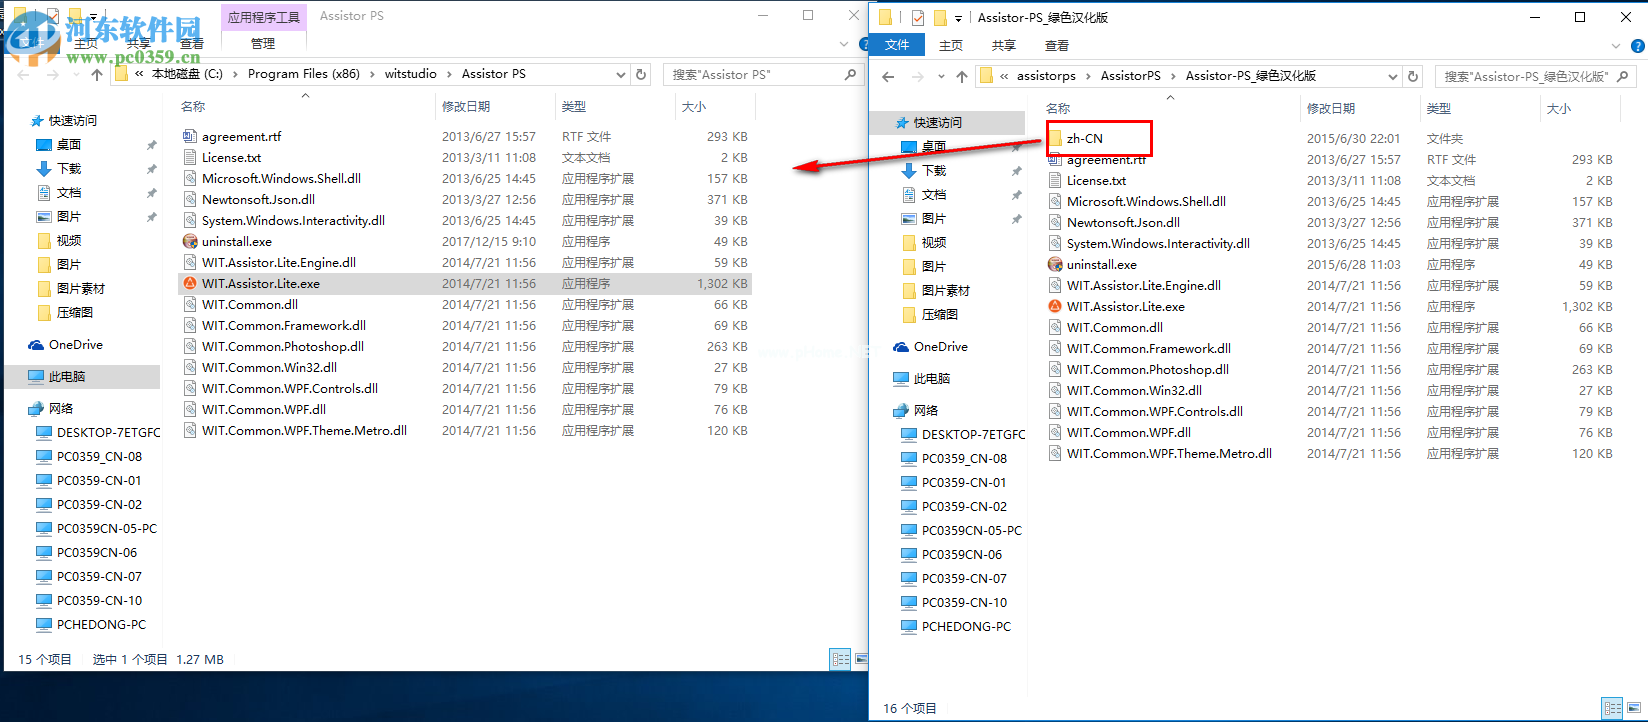Refresh the left window address bar
Image resolution: width=1648 pixels, height=722 pixels.
[x=642, y=74]
